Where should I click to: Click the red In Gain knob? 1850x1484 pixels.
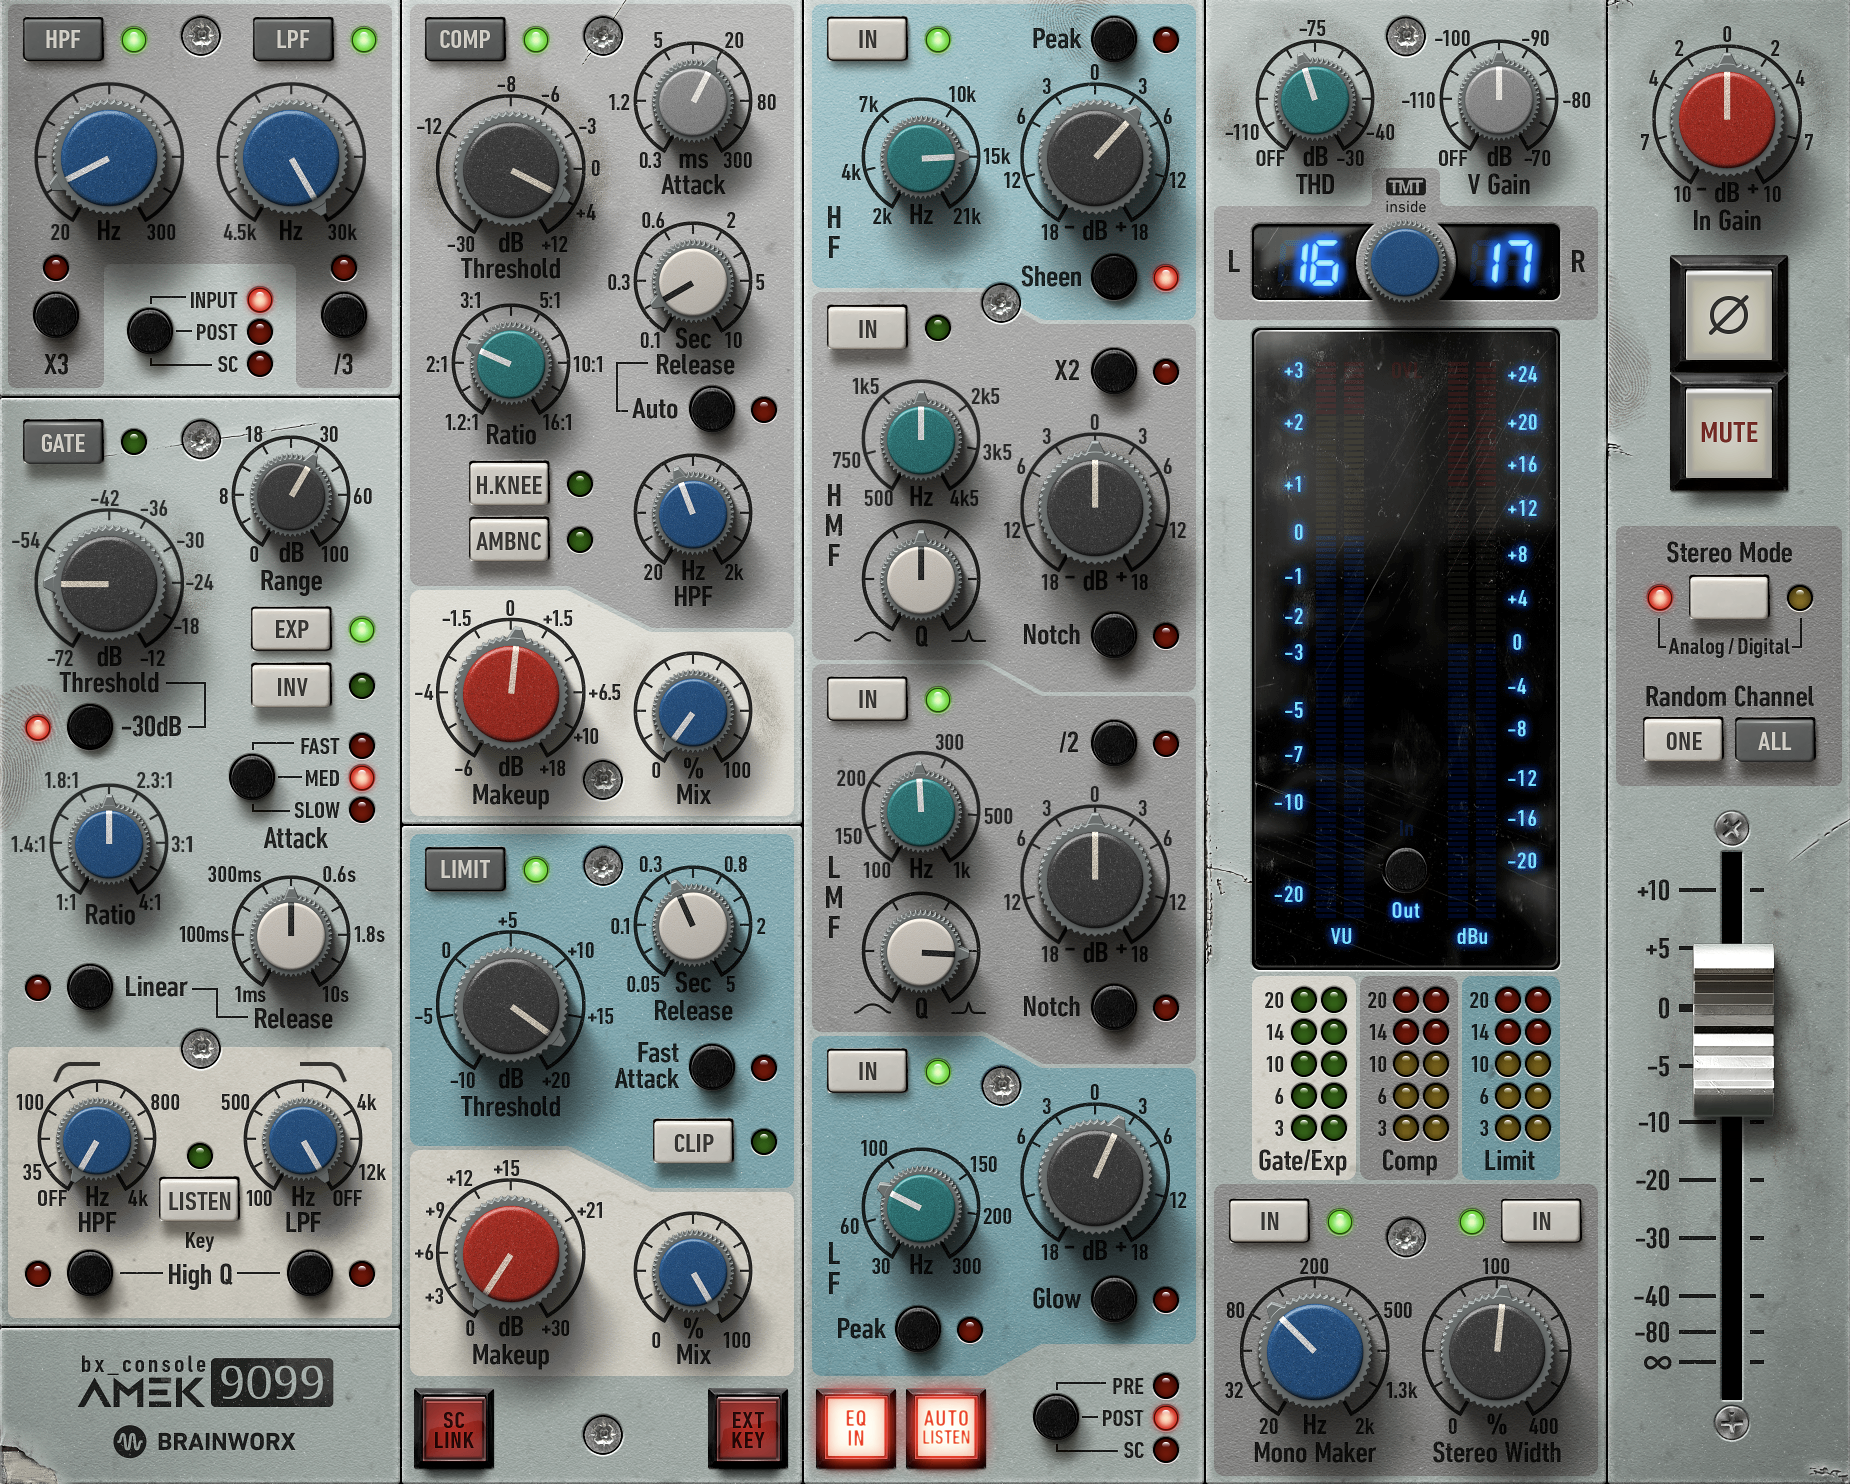(x=1726, y=118)
